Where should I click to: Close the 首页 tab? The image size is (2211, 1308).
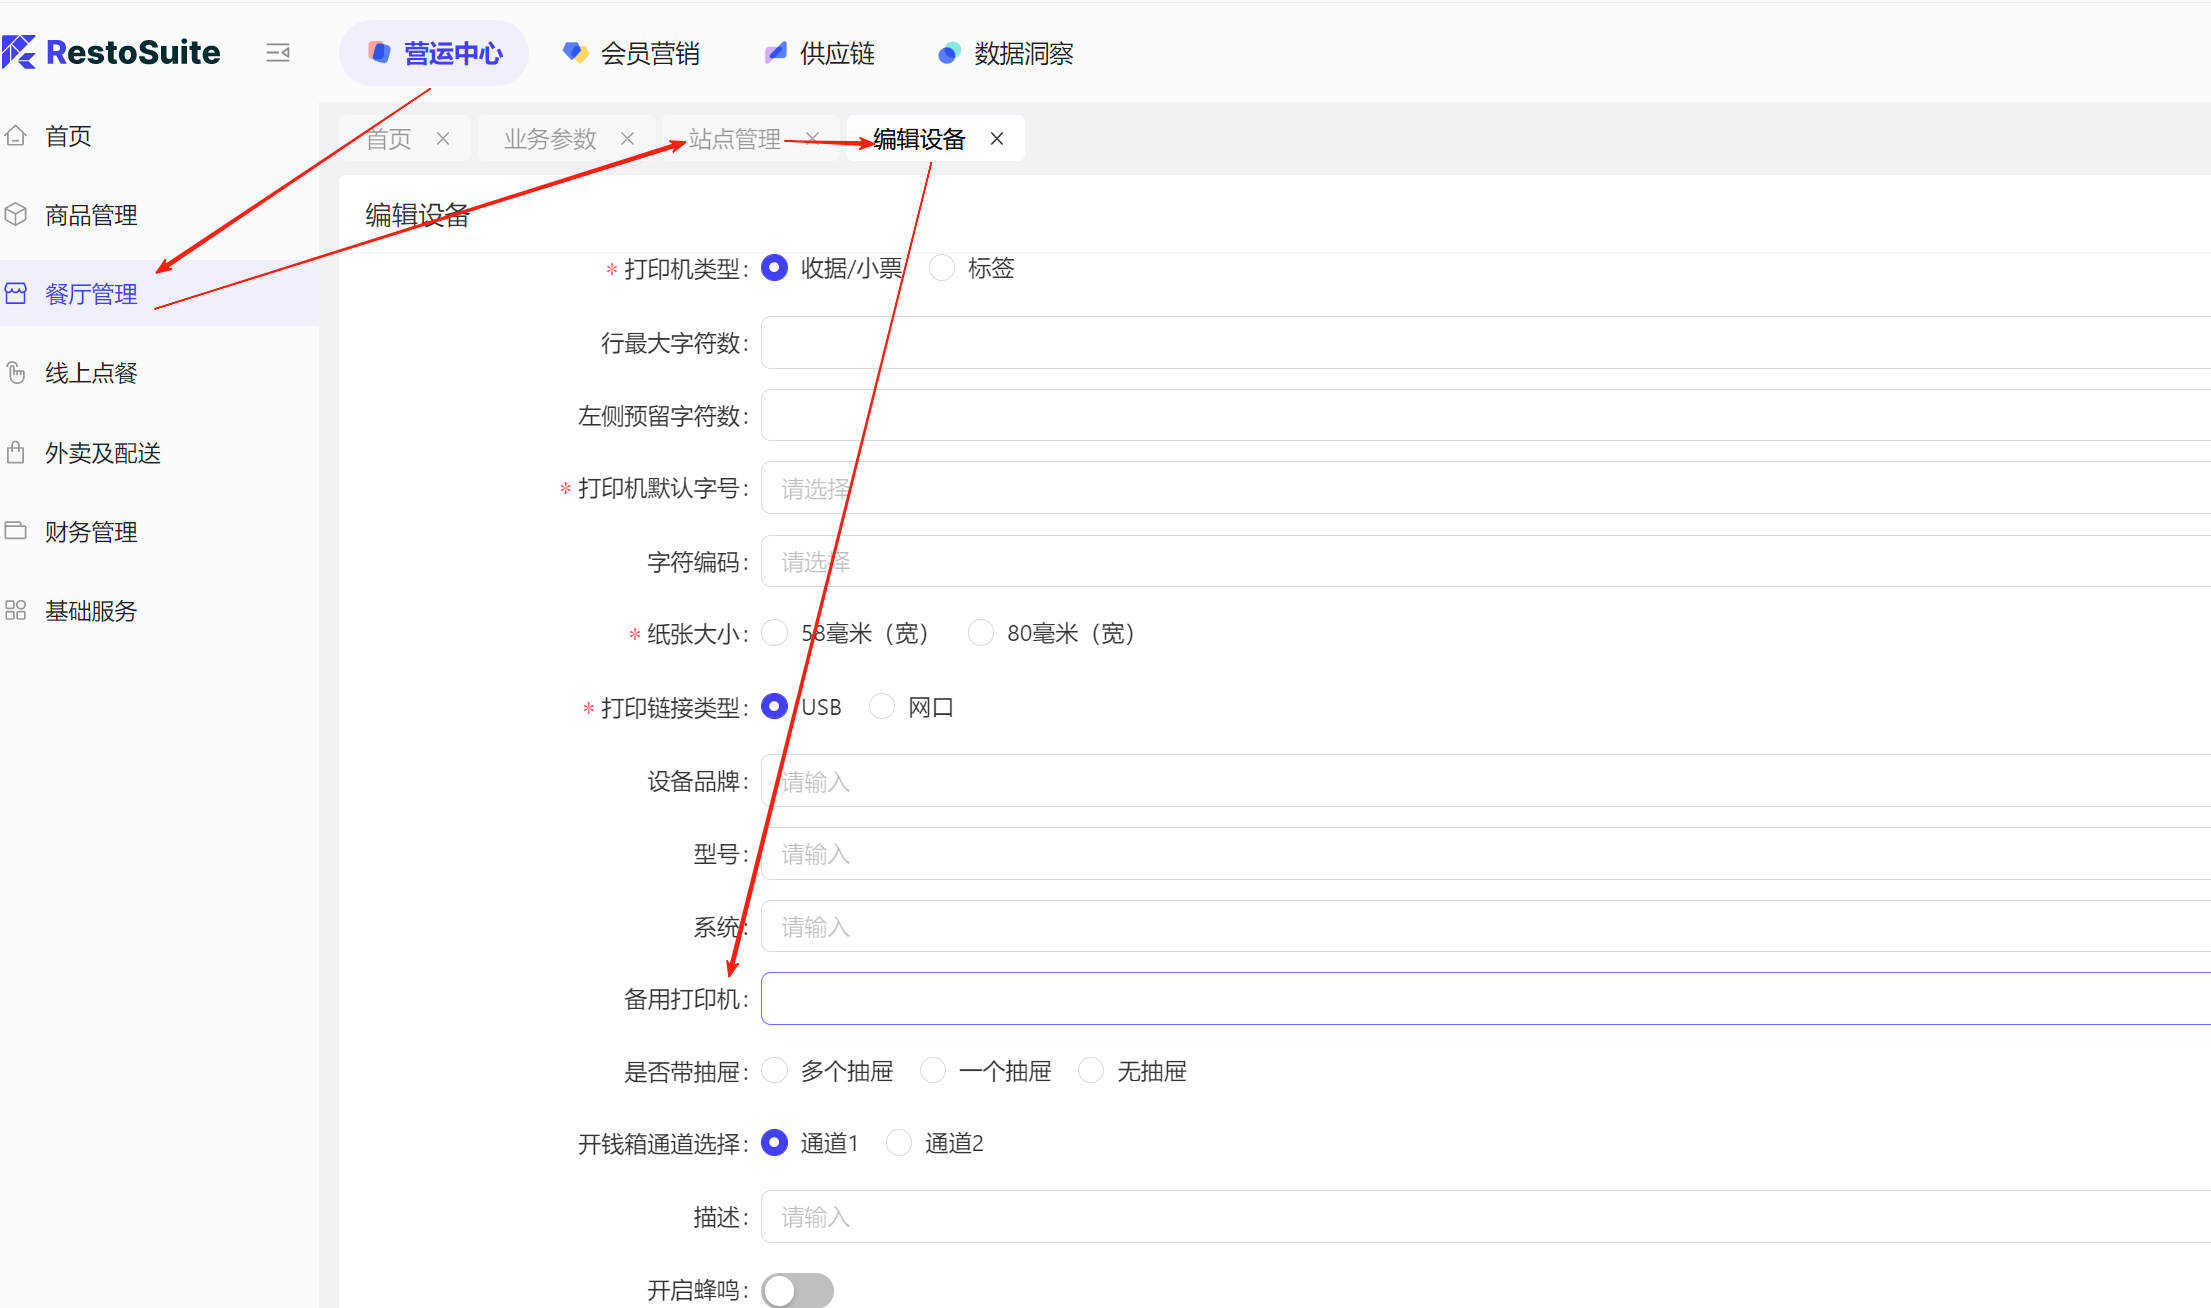[x=443, y=139]
